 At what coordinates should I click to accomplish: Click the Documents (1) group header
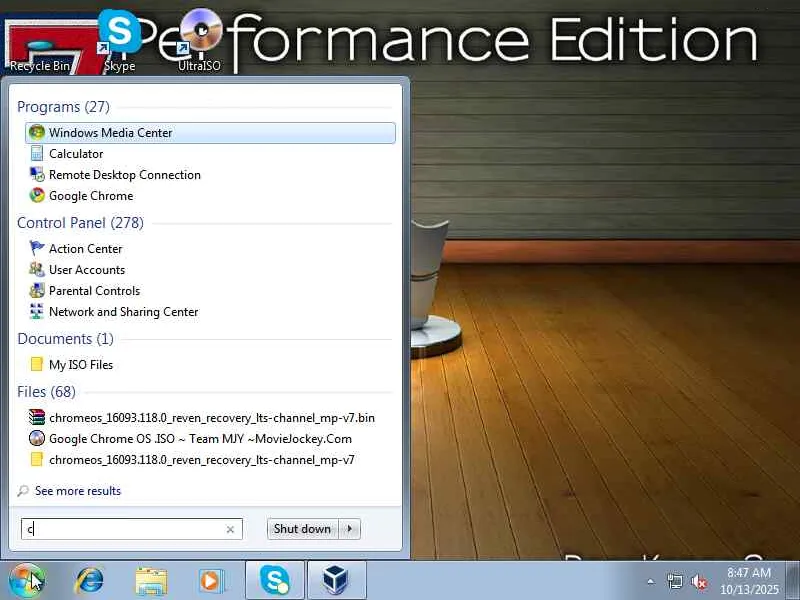[x=66, y=339]
